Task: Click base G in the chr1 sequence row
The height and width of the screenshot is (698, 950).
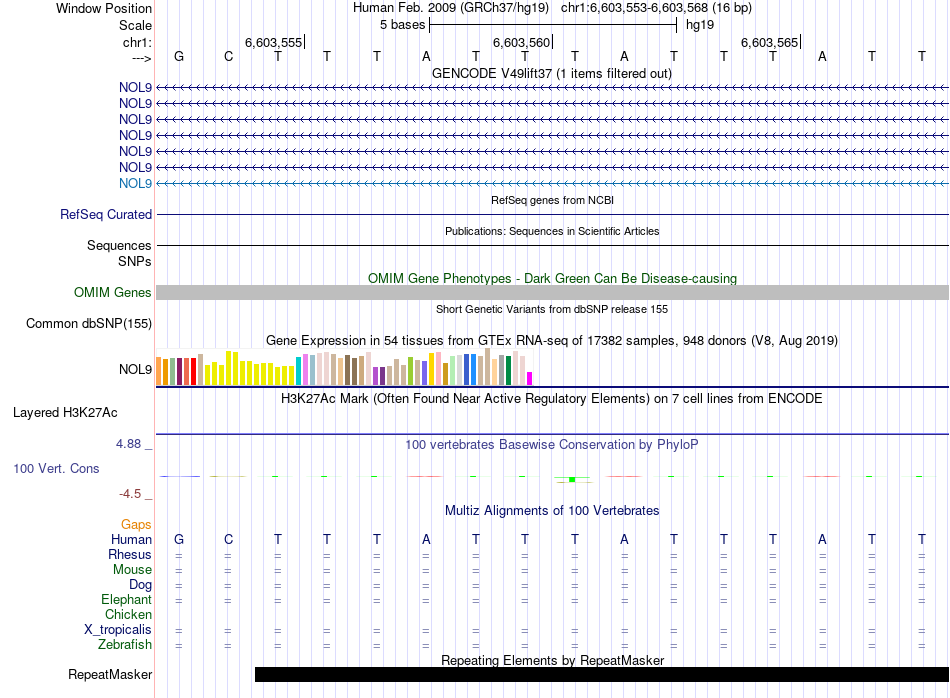Action: click(179, 56)
